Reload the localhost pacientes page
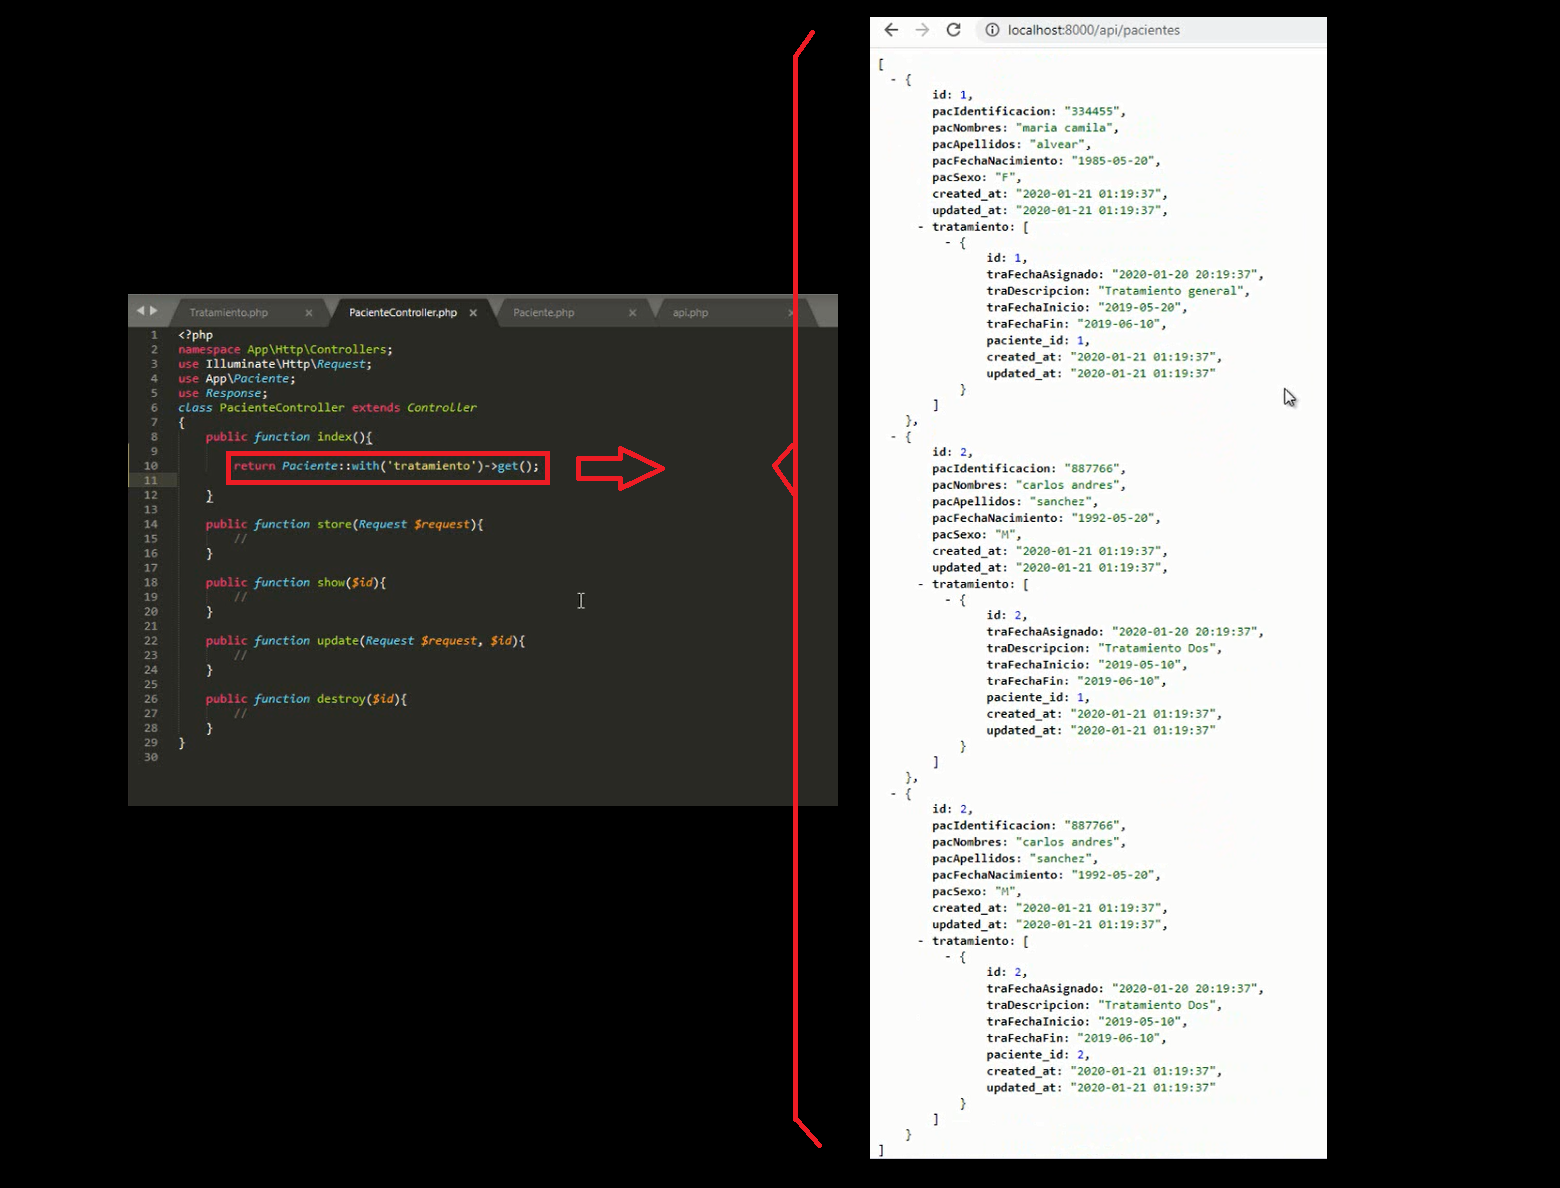1560x1188 pixels. tap(954, 30)
